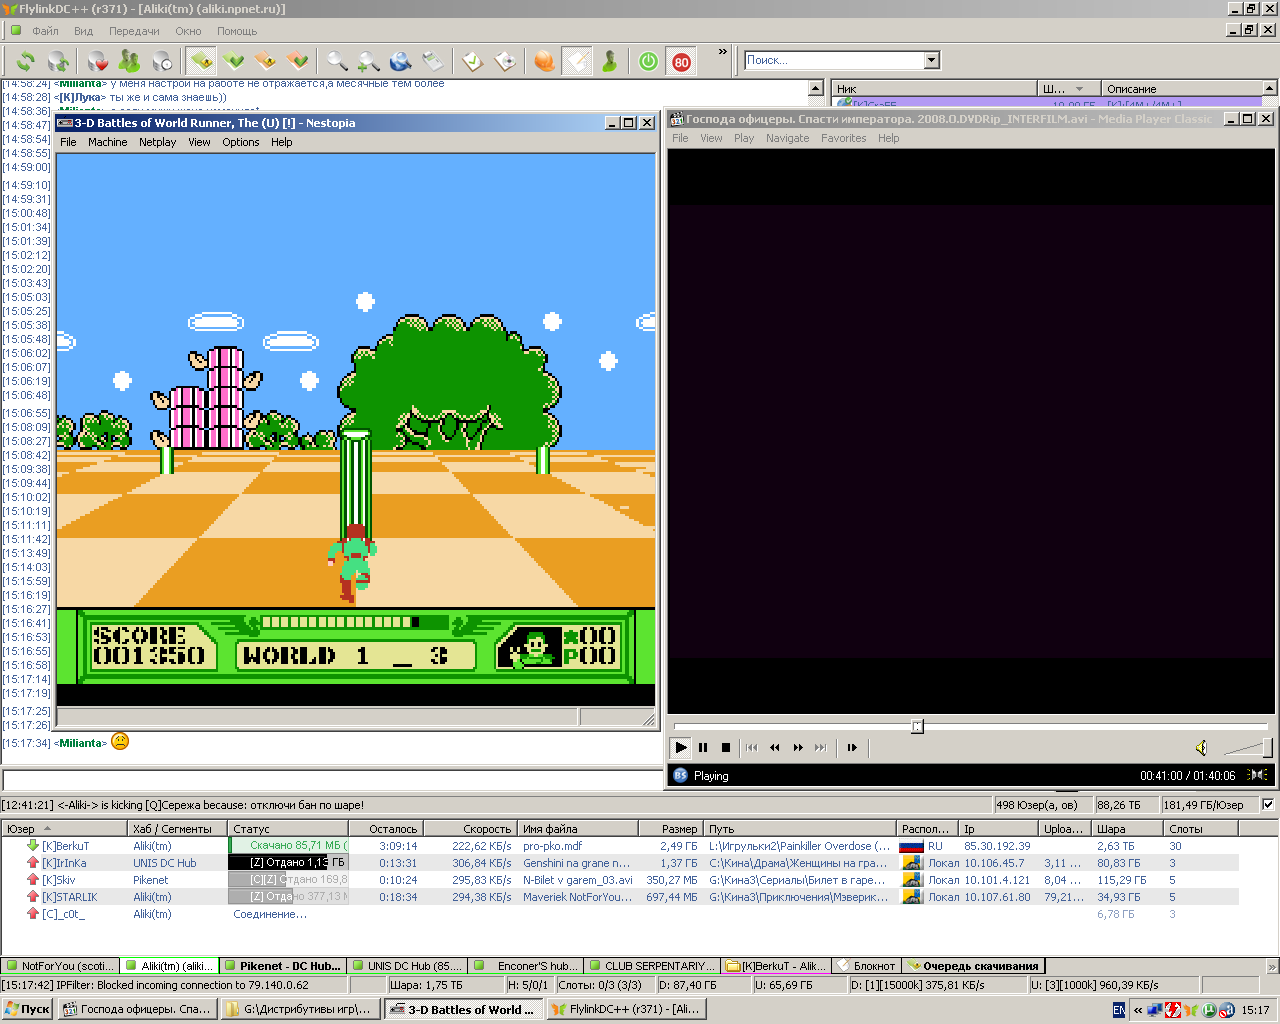This screenshot has width=1280, height=1024.
Task: Open the Netplay menu in Nestopia
Action: pos(157,142)
